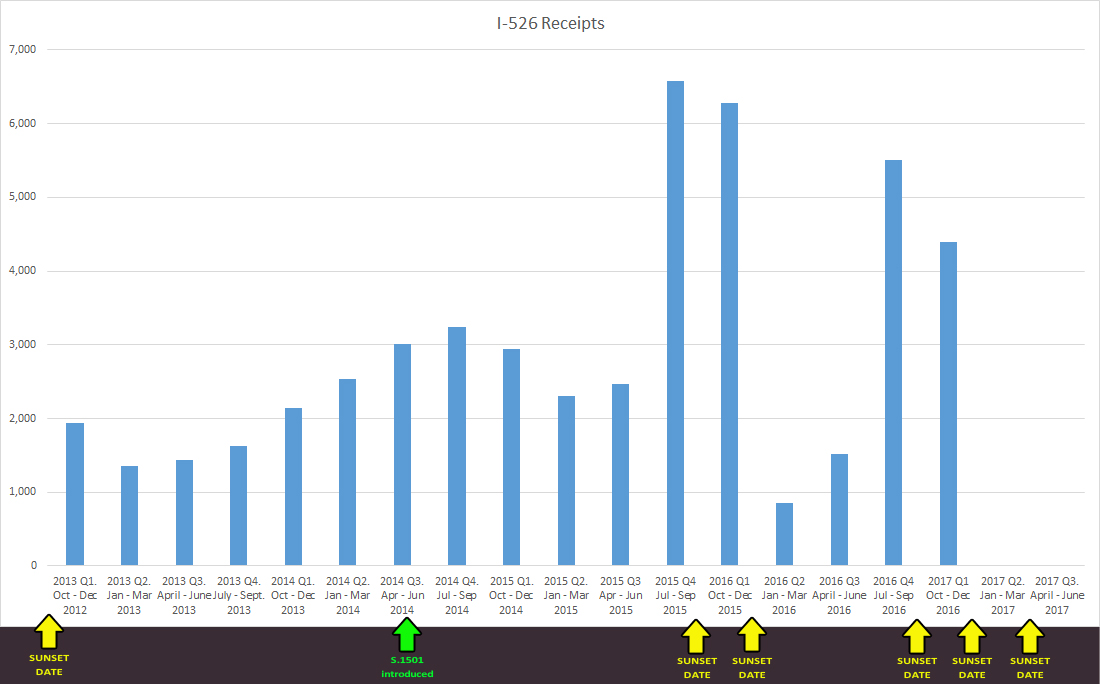1100x684 pixels.
Task: Click the yellow sunset arrow below 2016 Q1
Action: coord(752,636)
